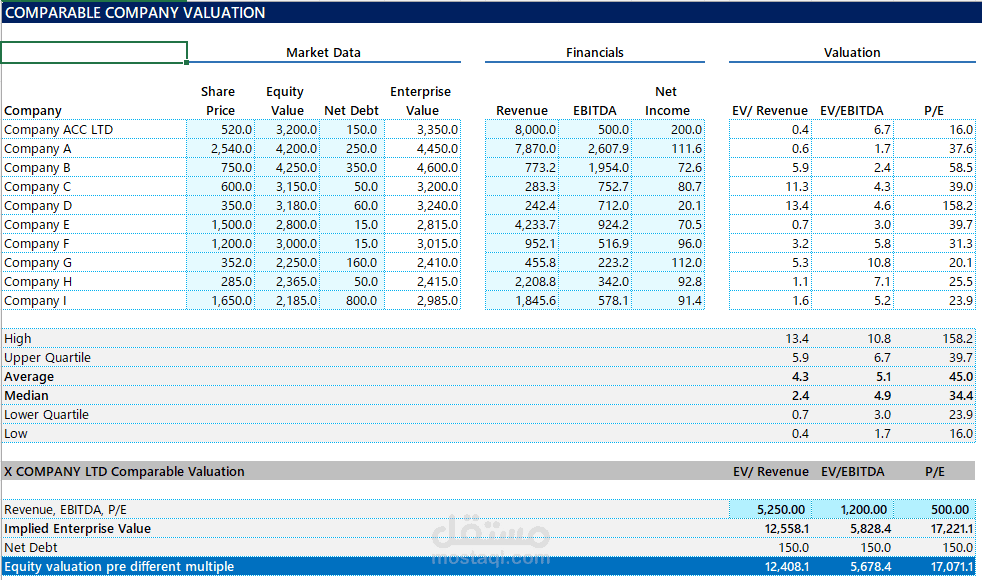Select the Lower Quartile row label

[x=46, y=415]
